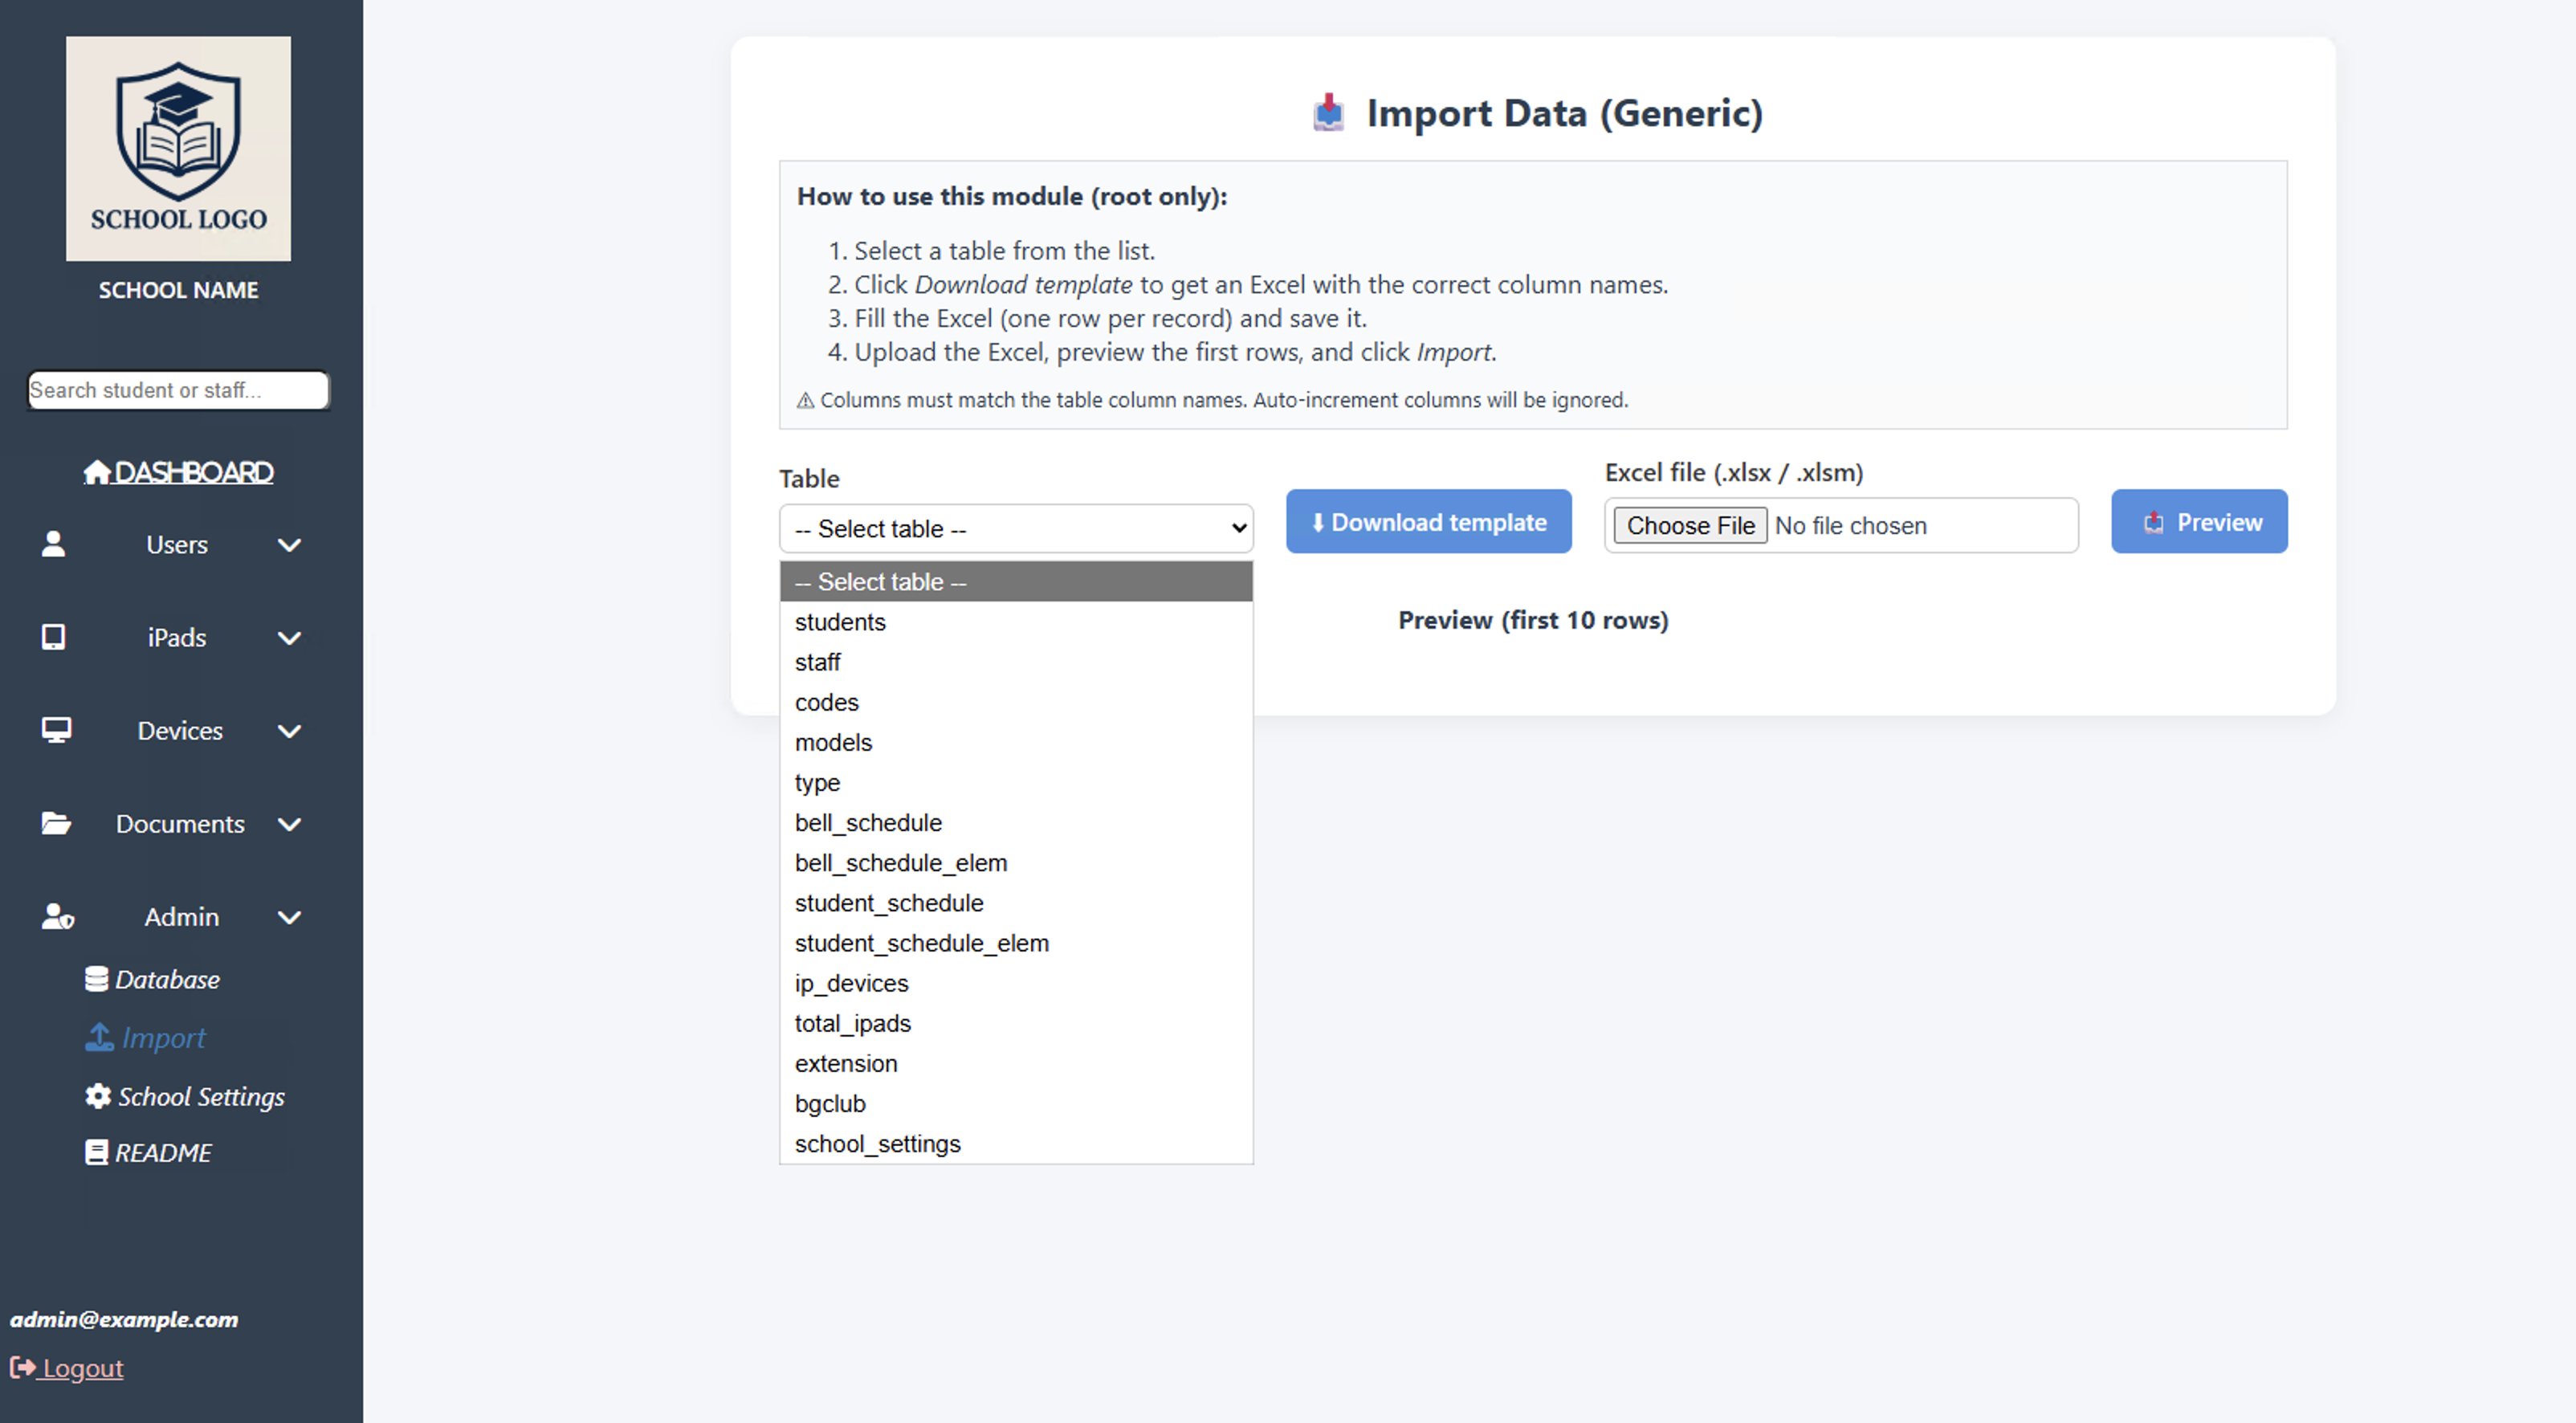Click the iPads tablet icon
This screenshot has height=1423, width=2576.
pos(54,637)
